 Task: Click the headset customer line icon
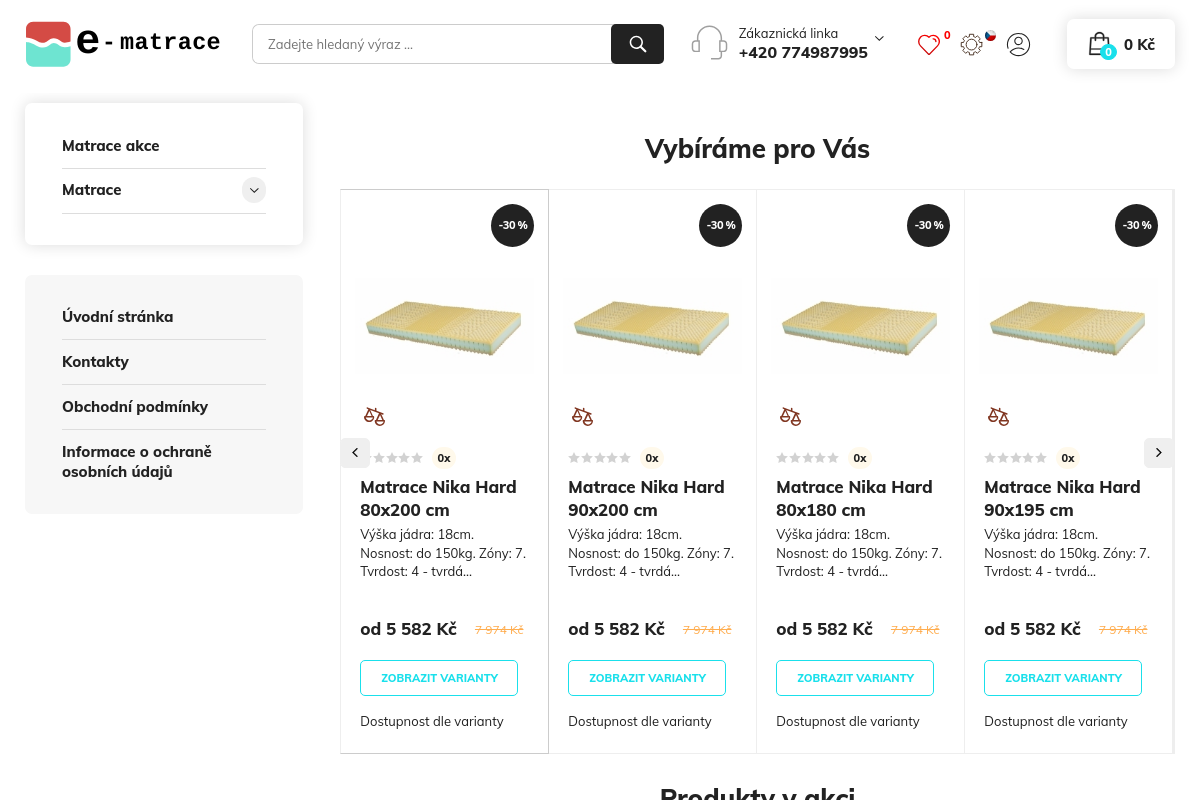(x=709, y=43)
